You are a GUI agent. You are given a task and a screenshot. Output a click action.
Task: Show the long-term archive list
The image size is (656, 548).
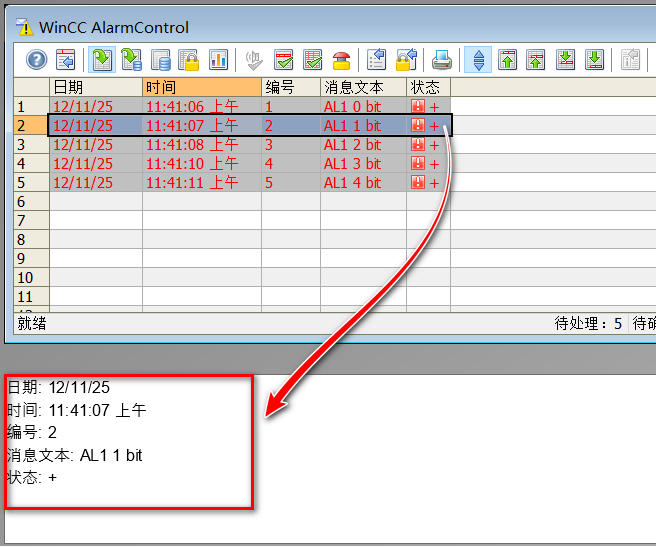click(x=160, y=60)
